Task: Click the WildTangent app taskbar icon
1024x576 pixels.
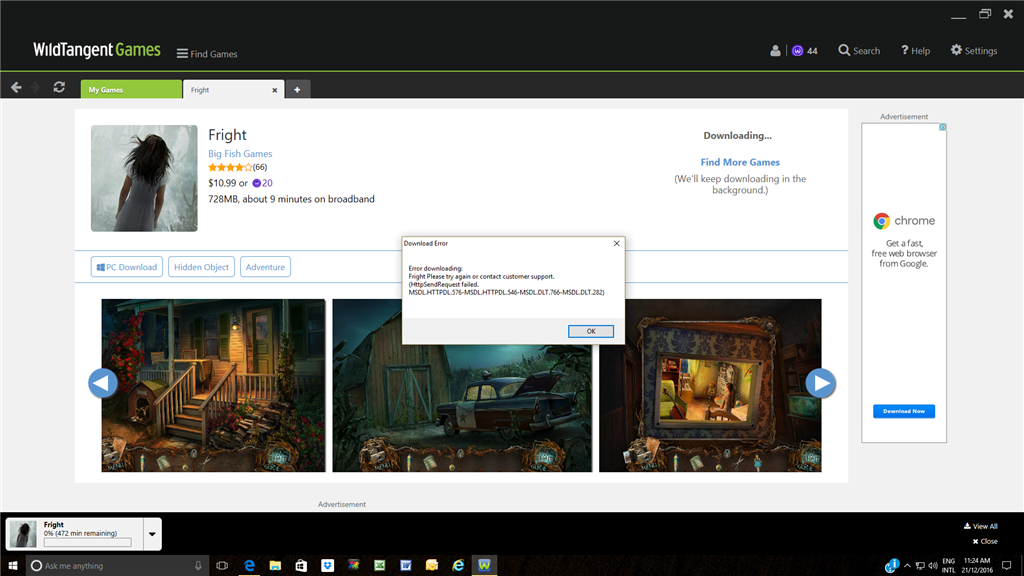Action: (484, 566)
